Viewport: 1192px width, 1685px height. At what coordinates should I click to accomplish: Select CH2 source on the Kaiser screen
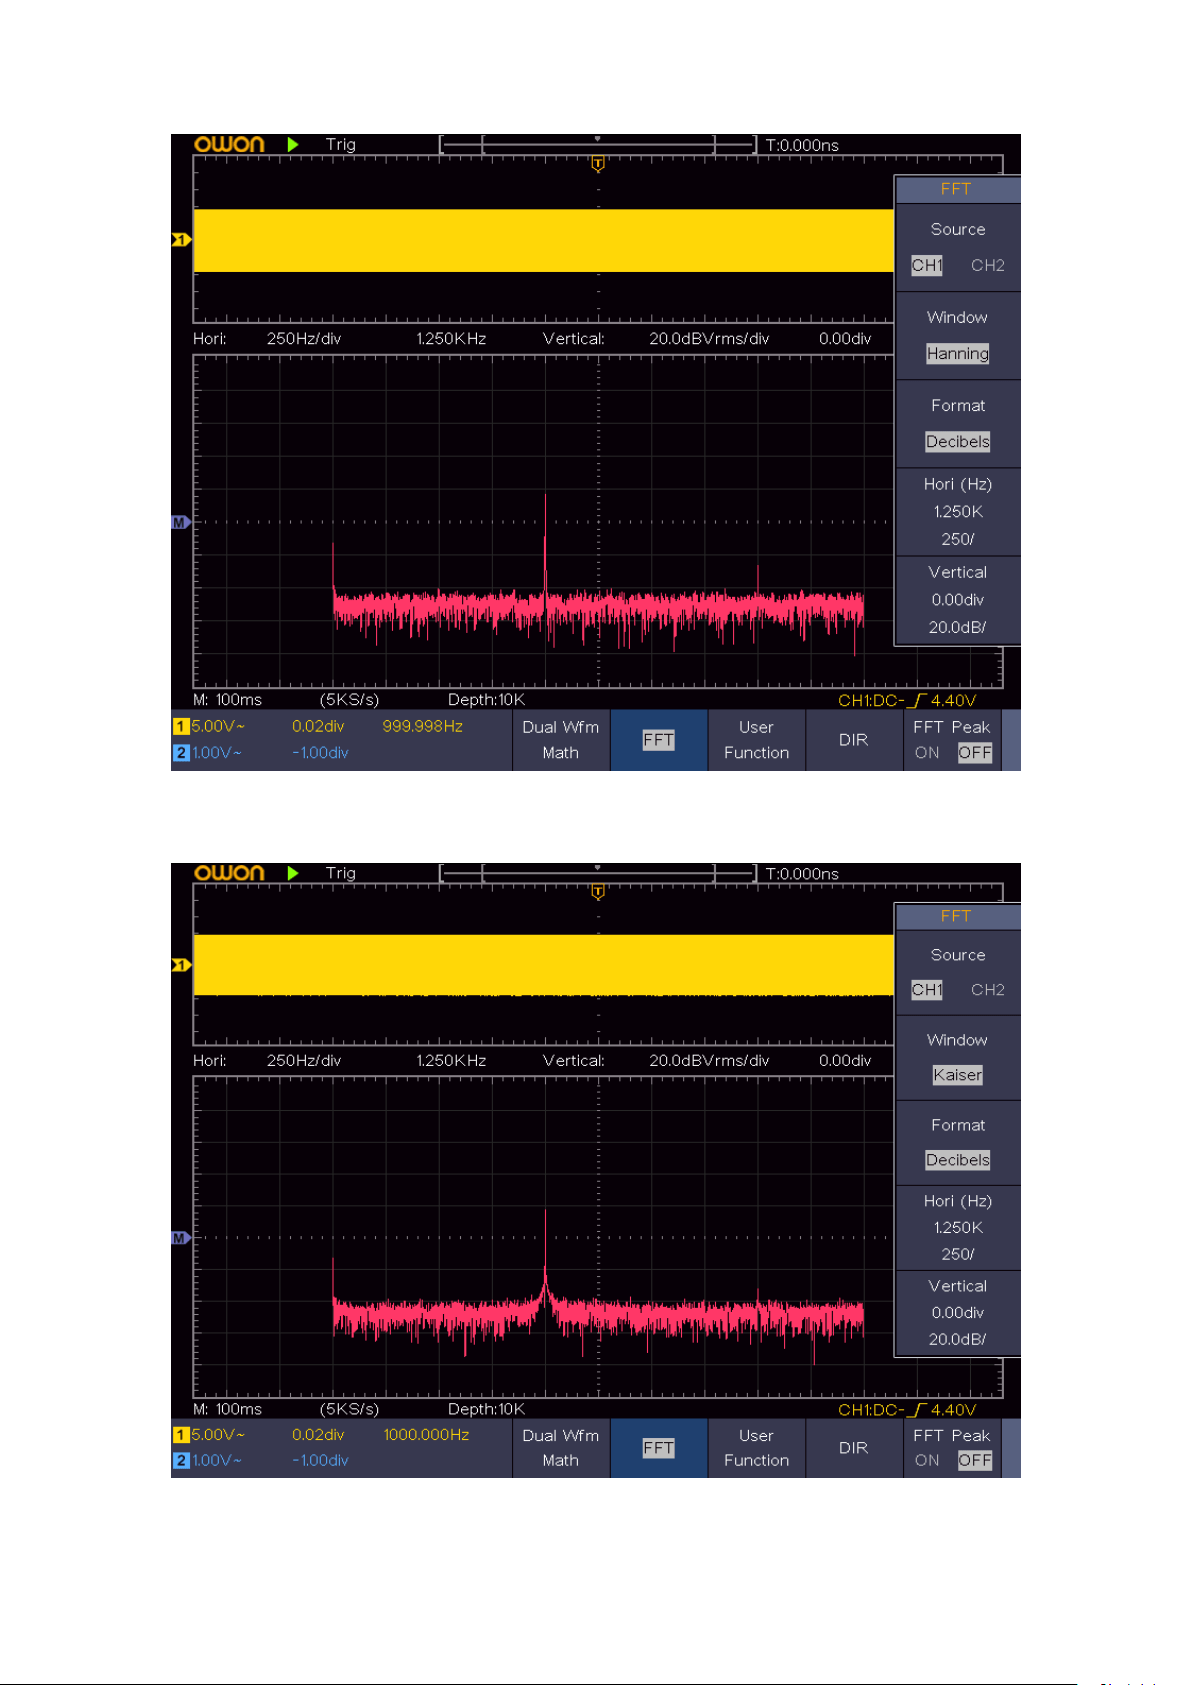tap(987, 990)
